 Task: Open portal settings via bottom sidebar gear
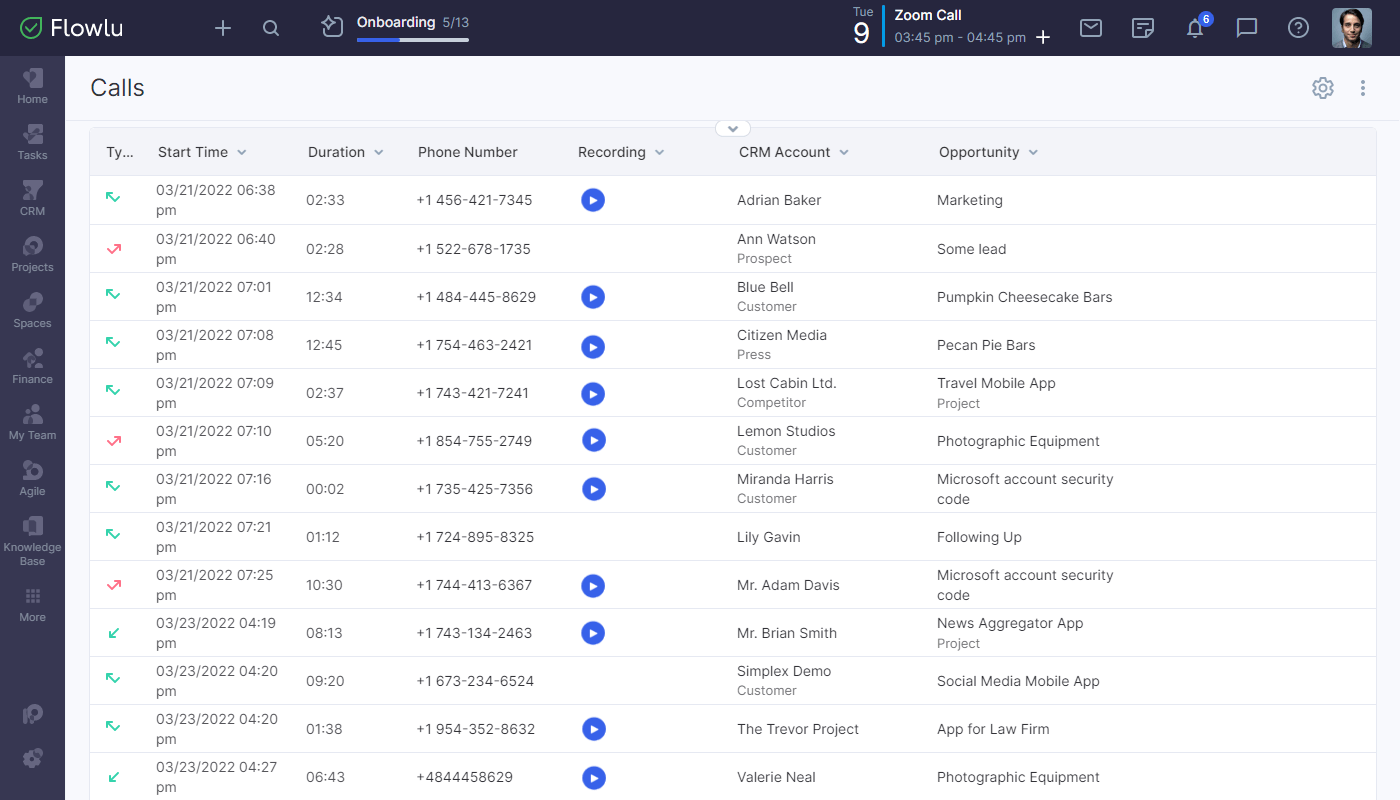point(32,759)
